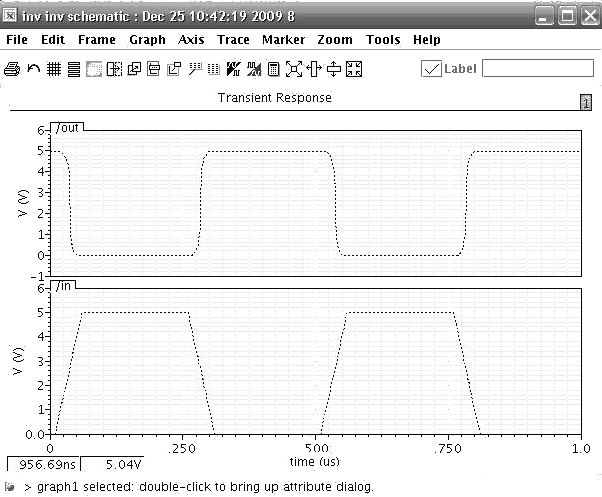Click the printer icon in the toolbar
This screenshot has height=497, width=602.
click(12, 69)
